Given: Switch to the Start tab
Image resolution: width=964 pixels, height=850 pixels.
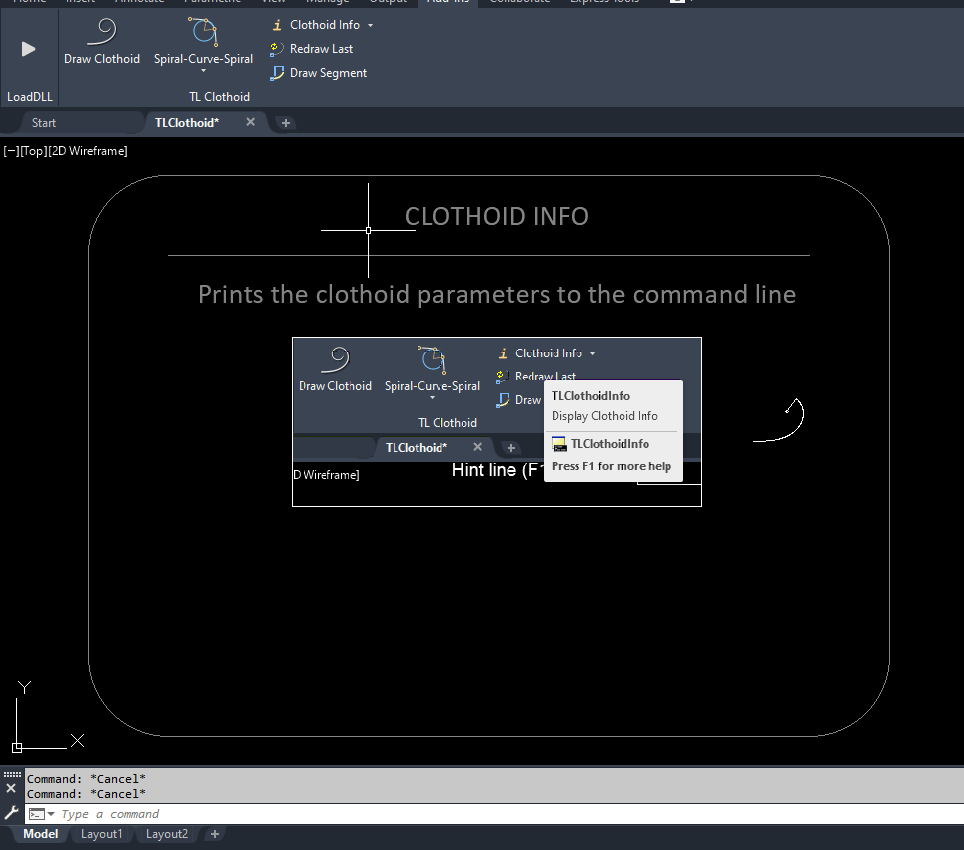Looking at the screenshot, I should point(44,123).
